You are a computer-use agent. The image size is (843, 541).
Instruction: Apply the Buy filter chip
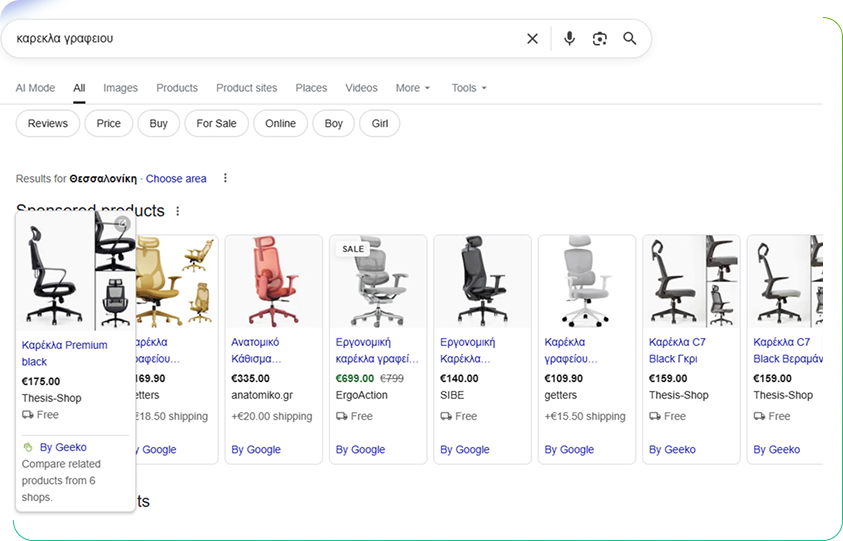(159, 123)
